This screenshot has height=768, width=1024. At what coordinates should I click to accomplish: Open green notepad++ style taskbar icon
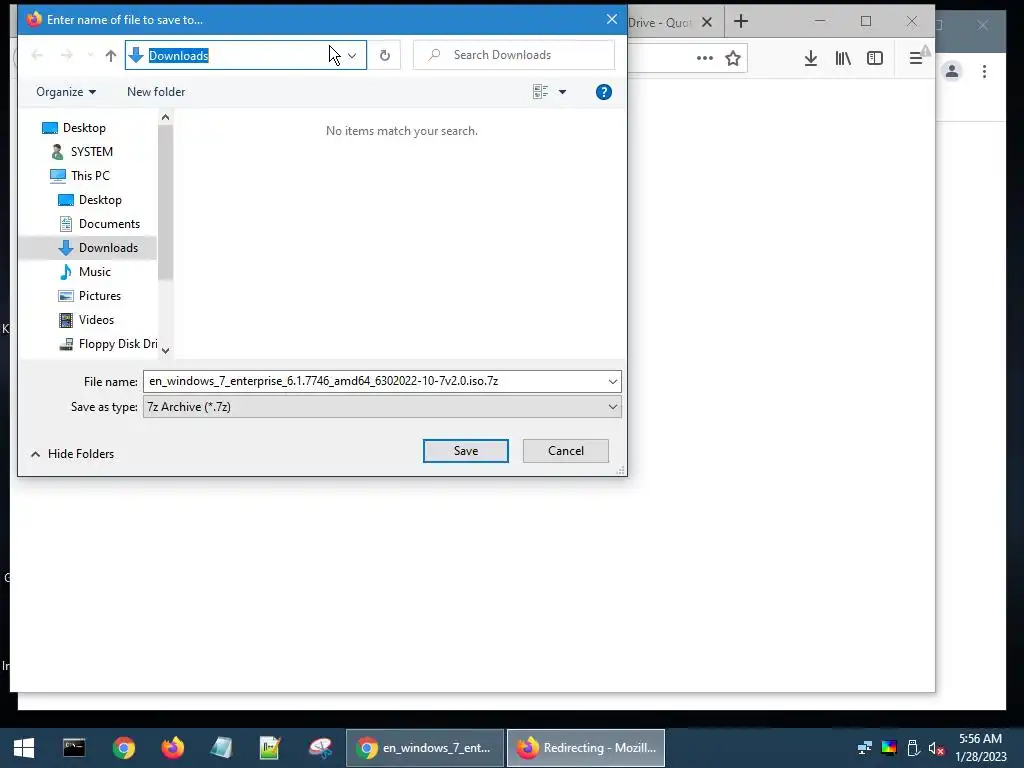[x=270, y=748]
